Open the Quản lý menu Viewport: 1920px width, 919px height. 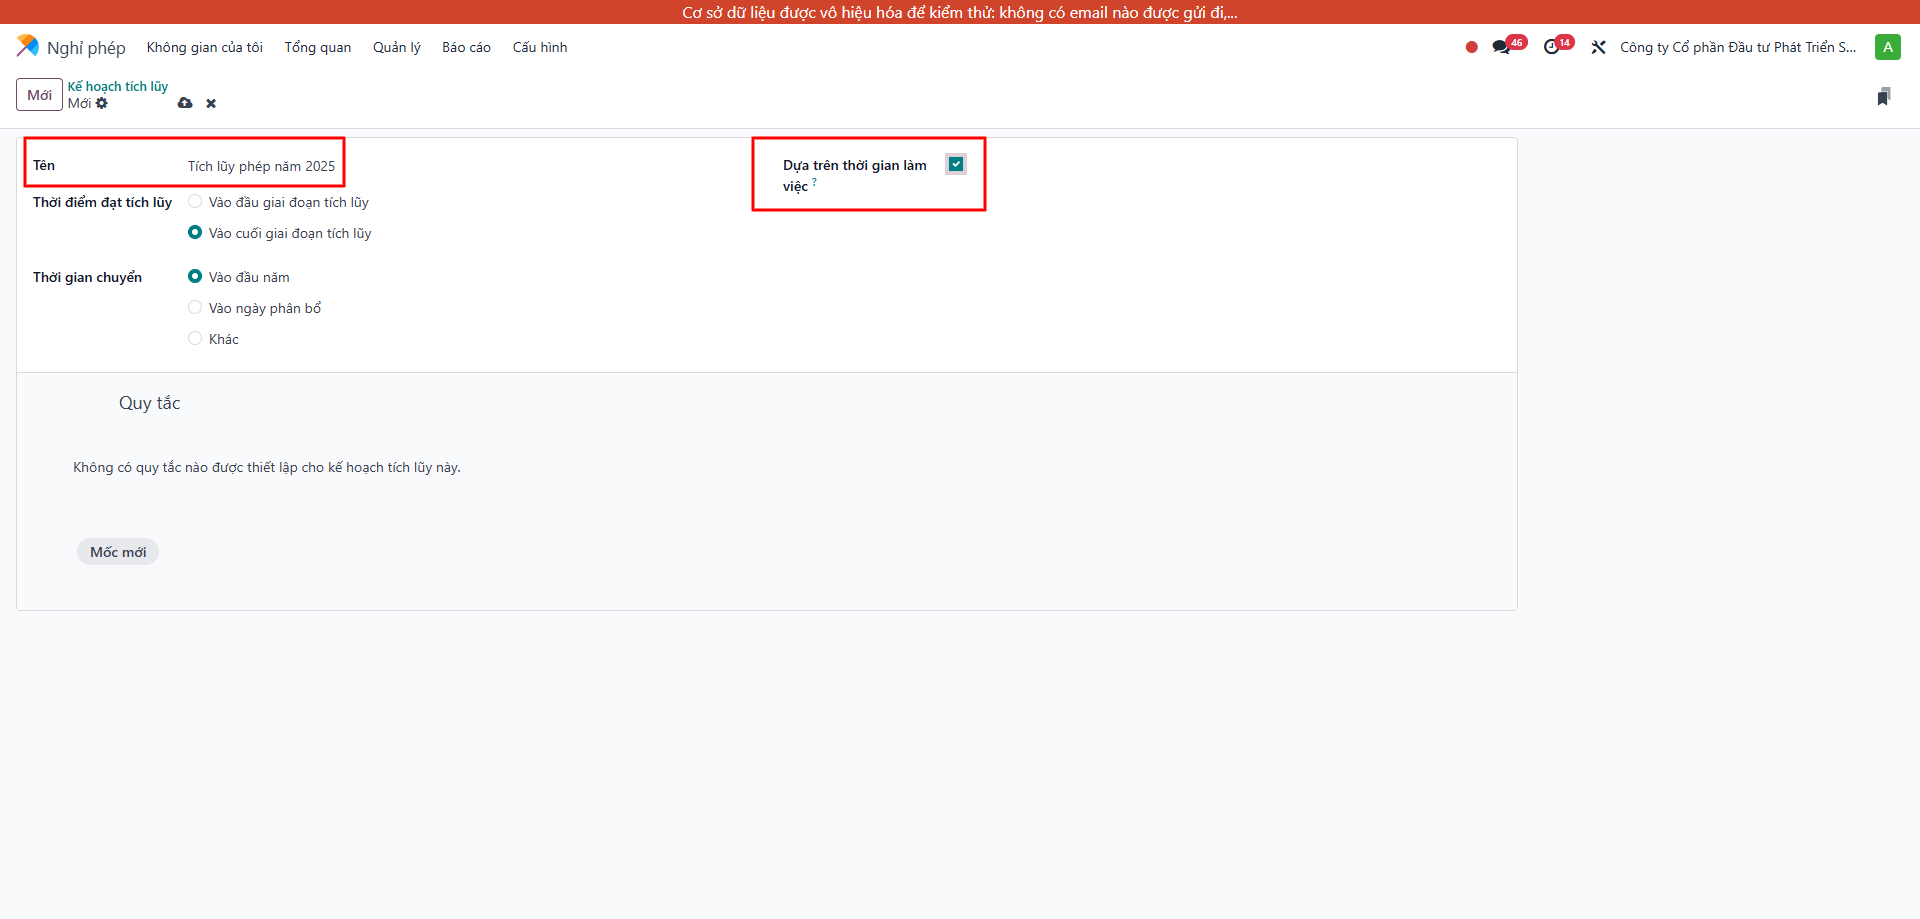397,47
